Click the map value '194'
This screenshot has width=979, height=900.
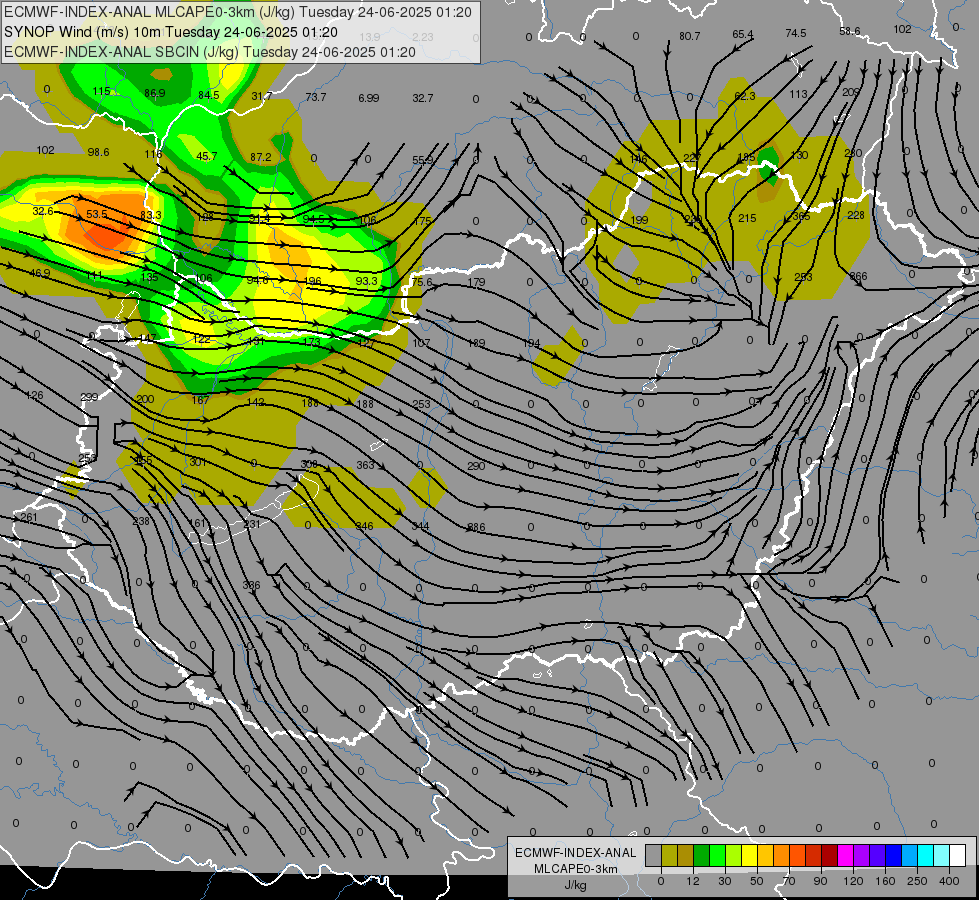point(531,343)
